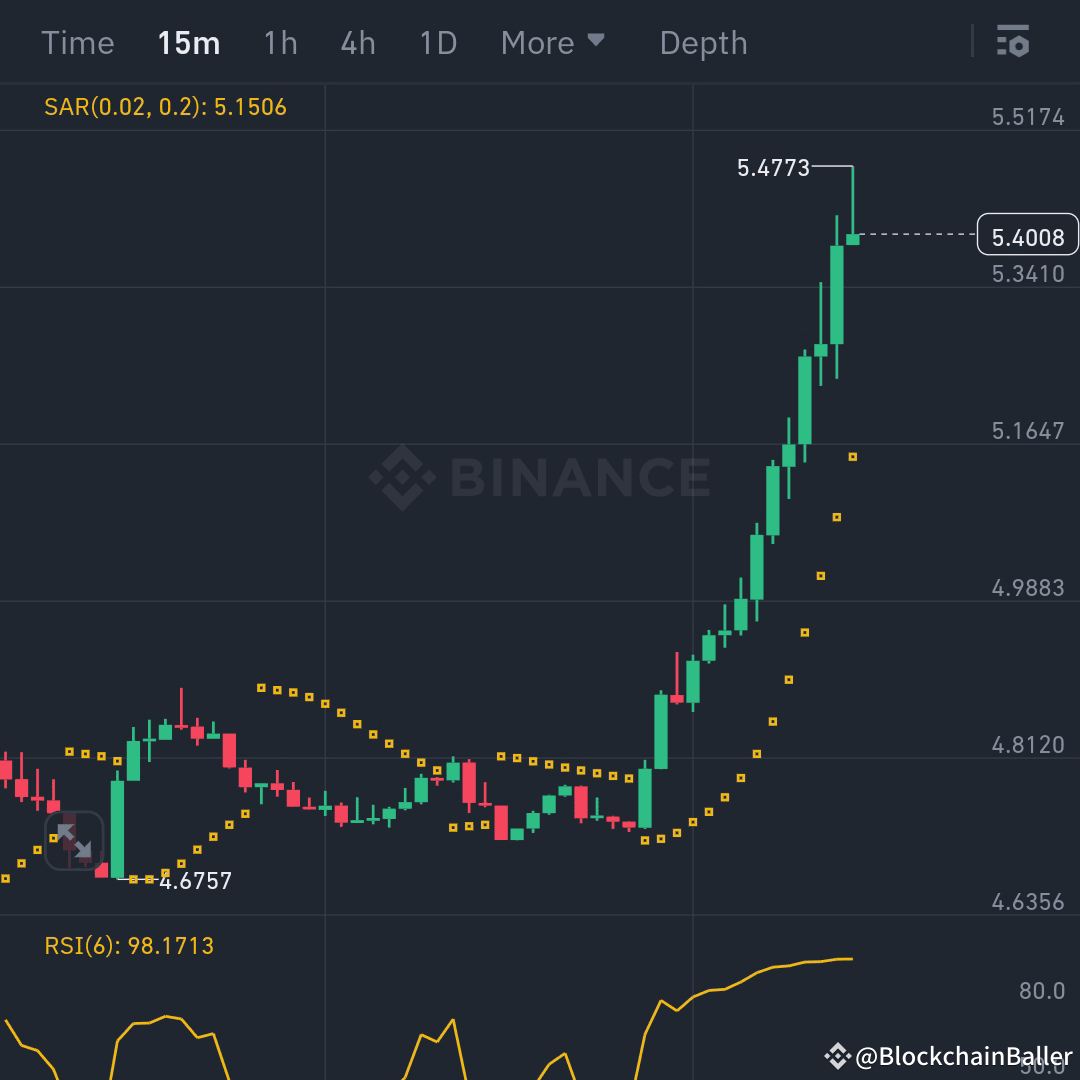The width and height of the screenshot is (1080, 1080).
Task: Switch to the 1h interval
Action: pos(281,43)
